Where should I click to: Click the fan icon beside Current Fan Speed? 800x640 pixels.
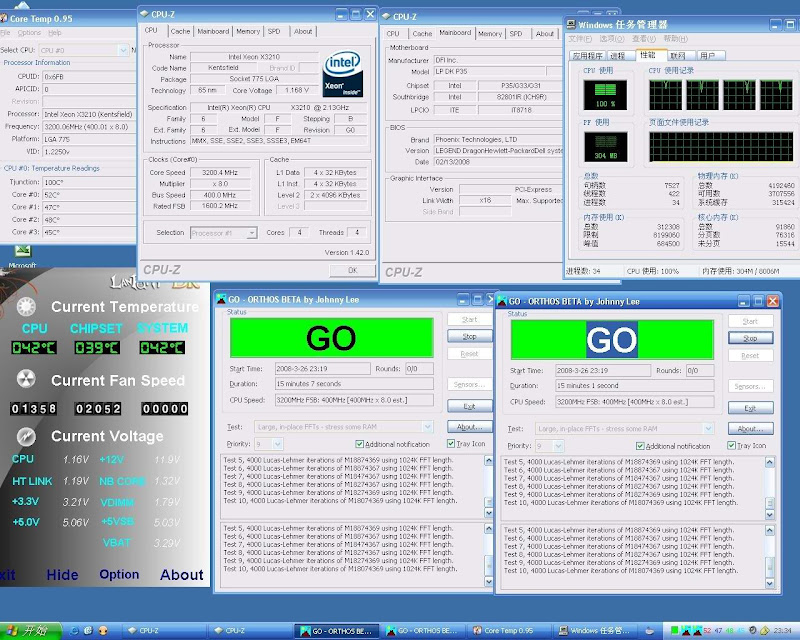tap(26, 379)
